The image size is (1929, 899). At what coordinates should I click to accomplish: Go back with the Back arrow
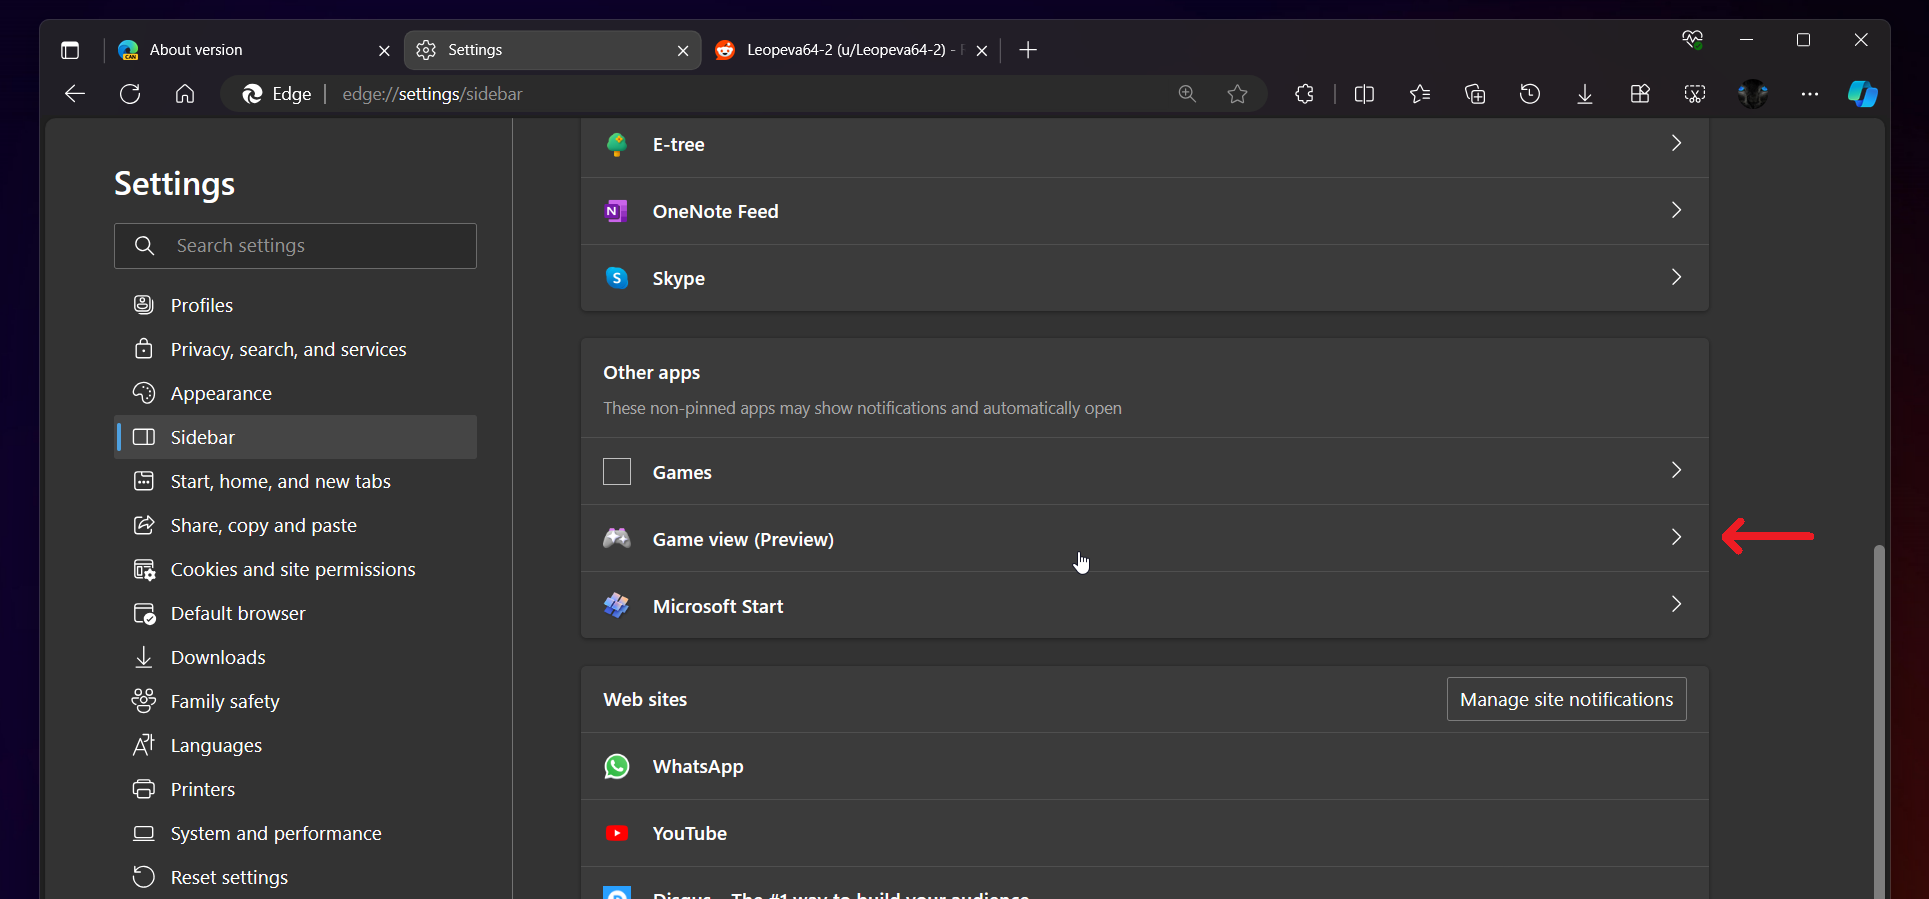pos(75,94)
